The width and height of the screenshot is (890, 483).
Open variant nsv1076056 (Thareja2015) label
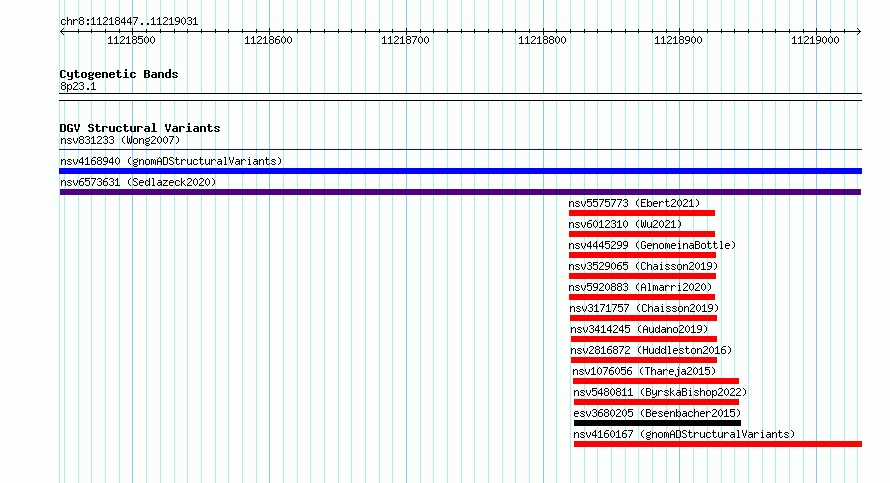pos(644,371)
